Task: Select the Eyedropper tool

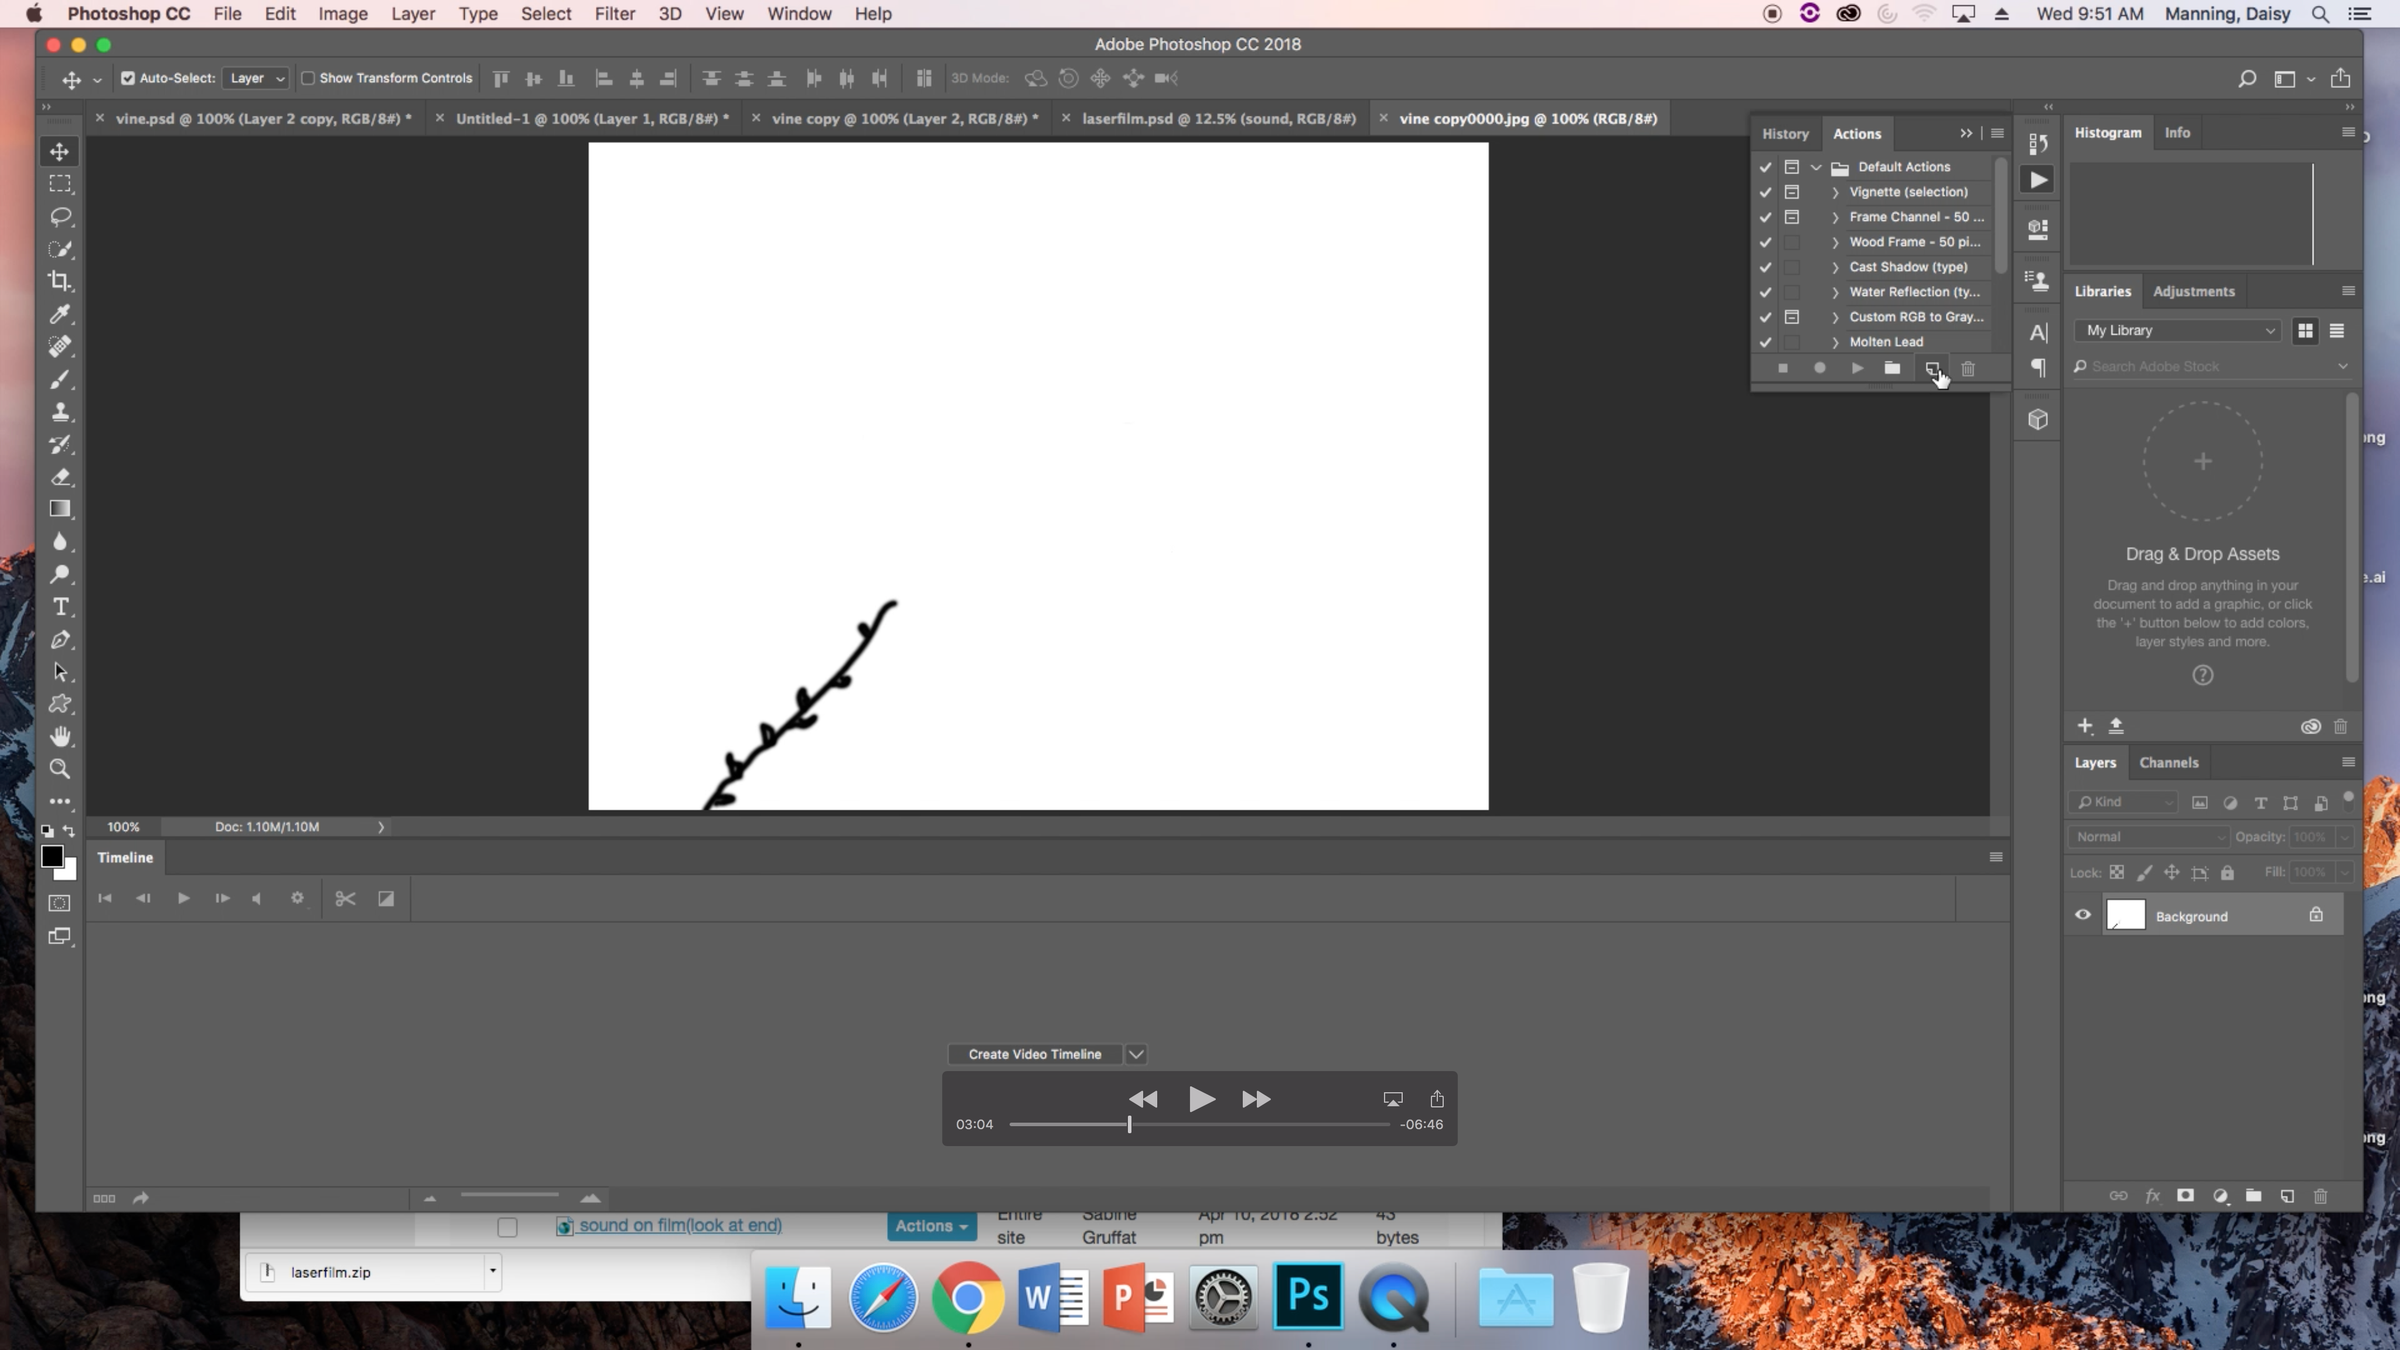Action: pos(60,314)
